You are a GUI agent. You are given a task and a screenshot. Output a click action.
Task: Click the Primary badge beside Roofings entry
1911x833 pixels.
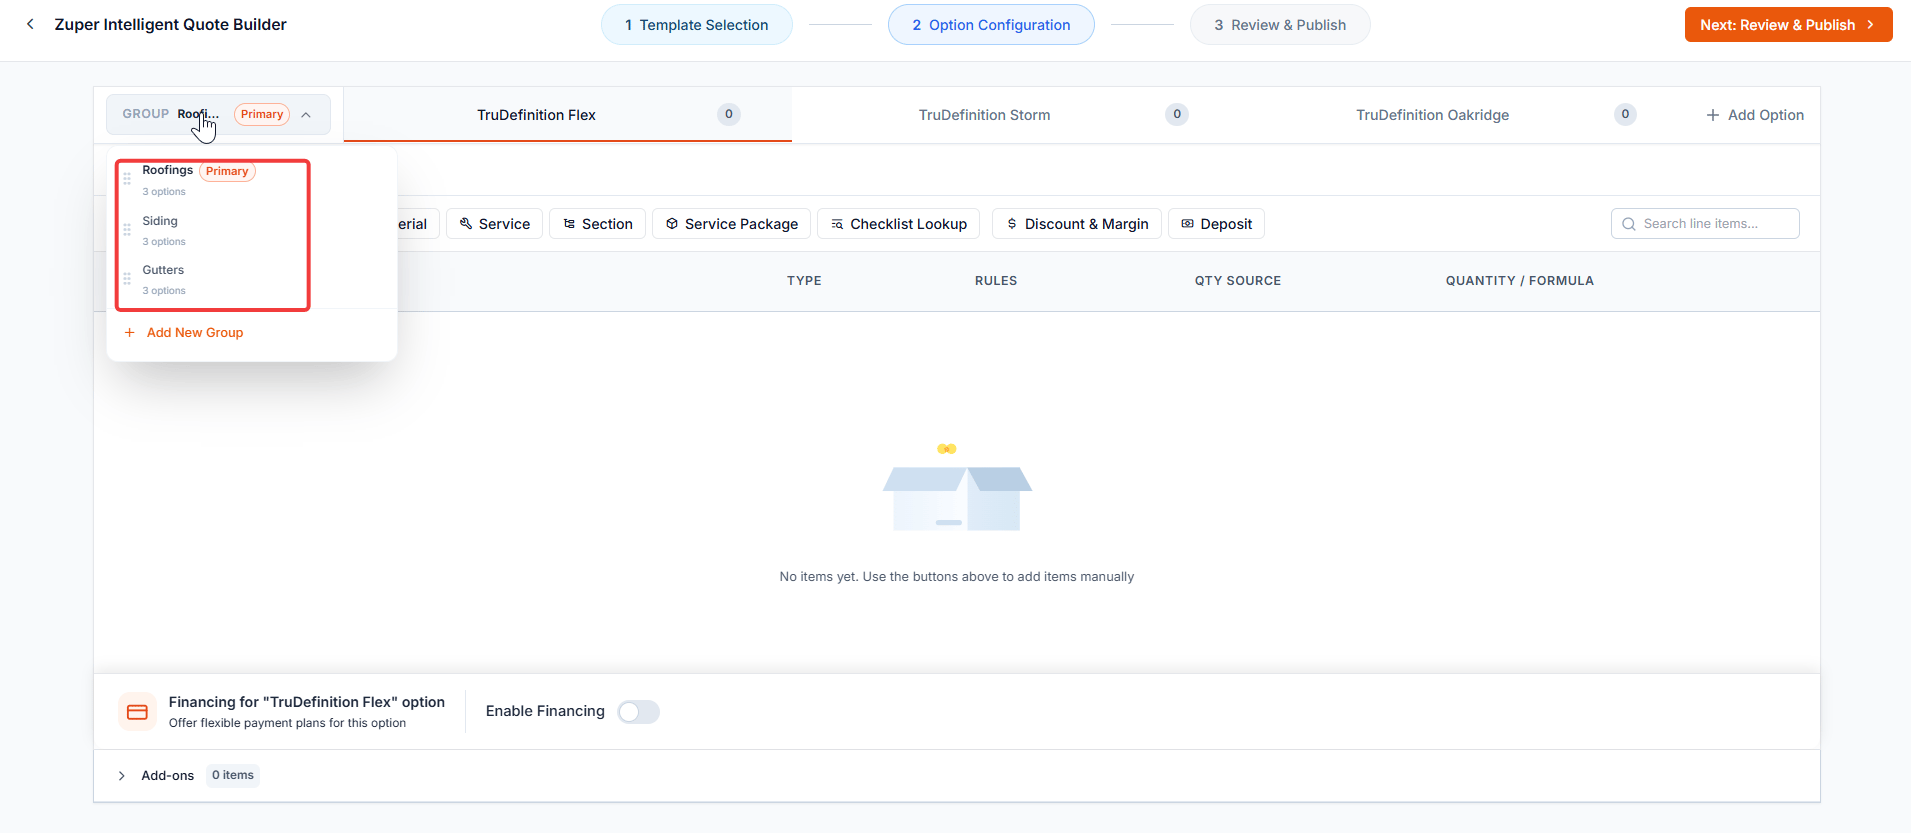(227, 171)
